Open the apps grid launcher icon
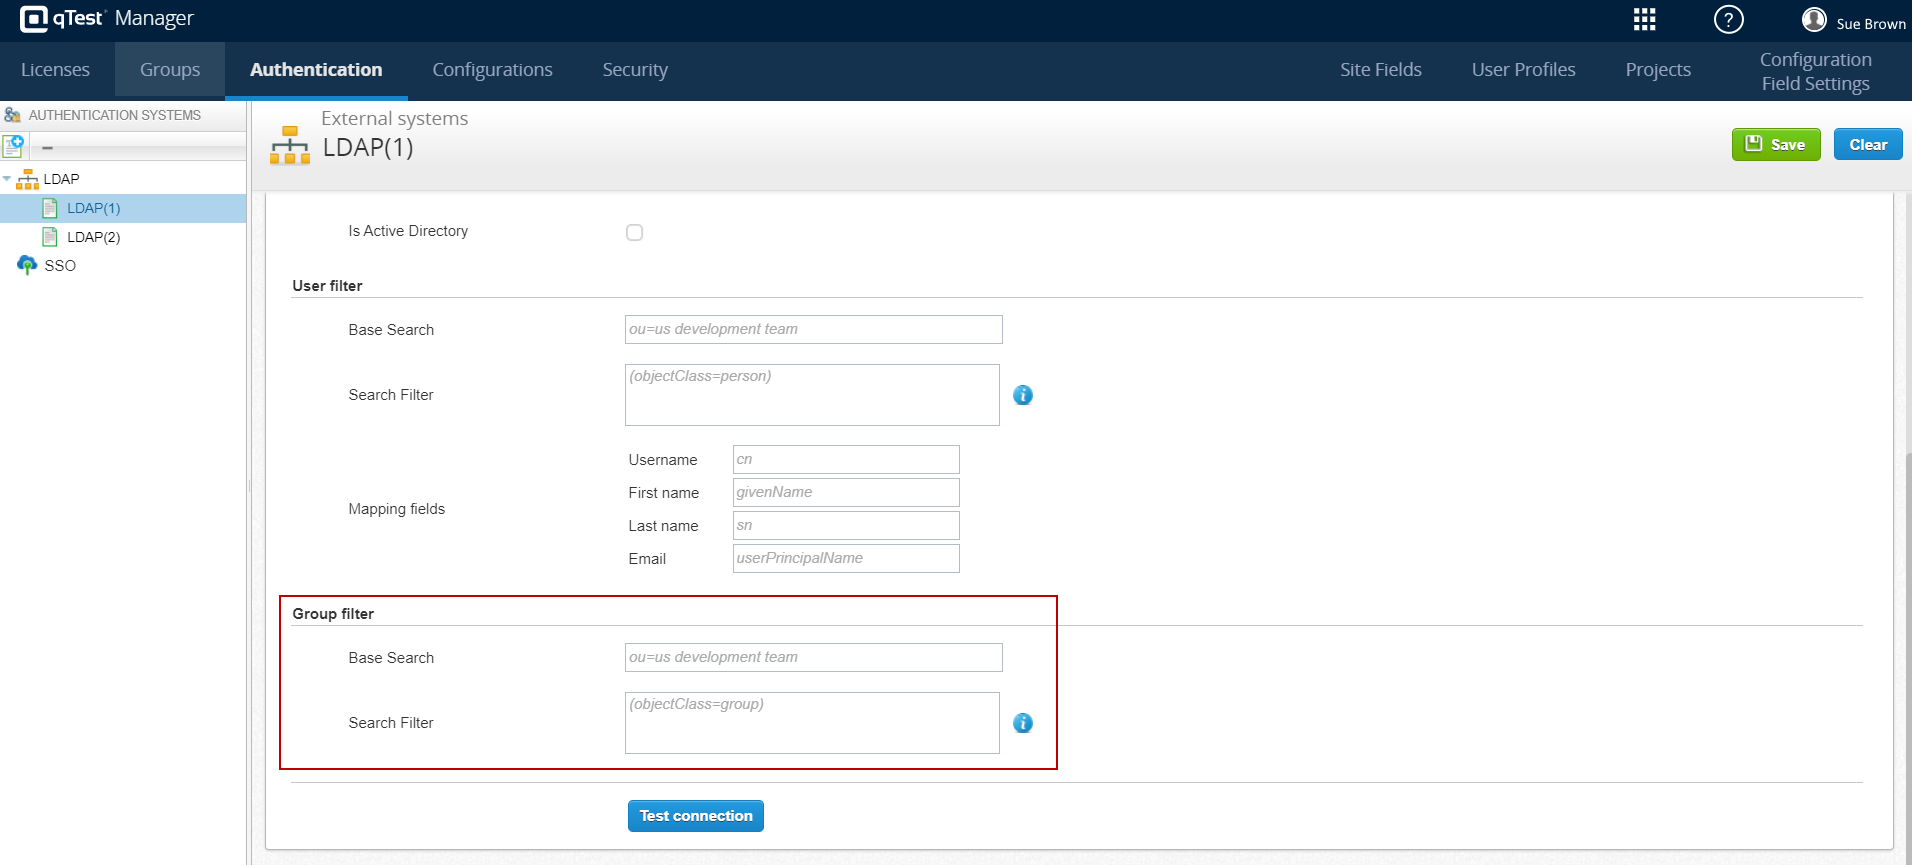 point(1644,20)
